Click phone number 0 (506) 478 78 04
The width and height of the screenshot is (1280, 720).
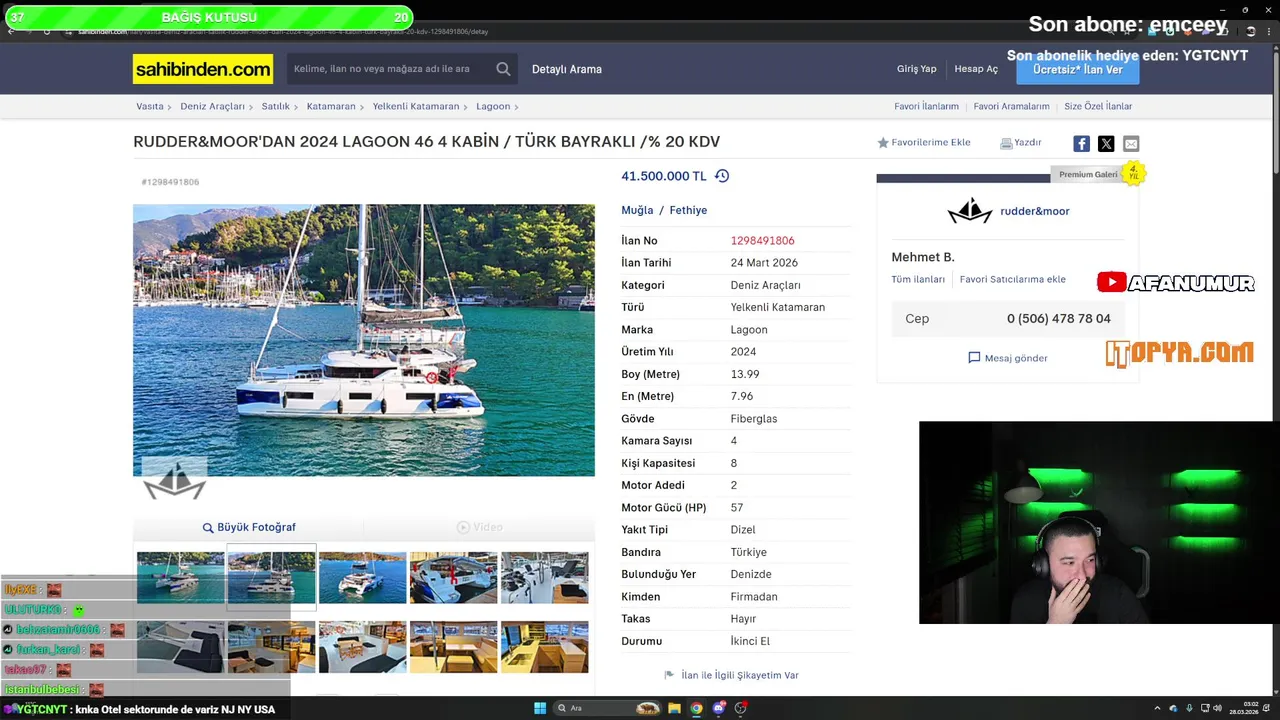1058,319
